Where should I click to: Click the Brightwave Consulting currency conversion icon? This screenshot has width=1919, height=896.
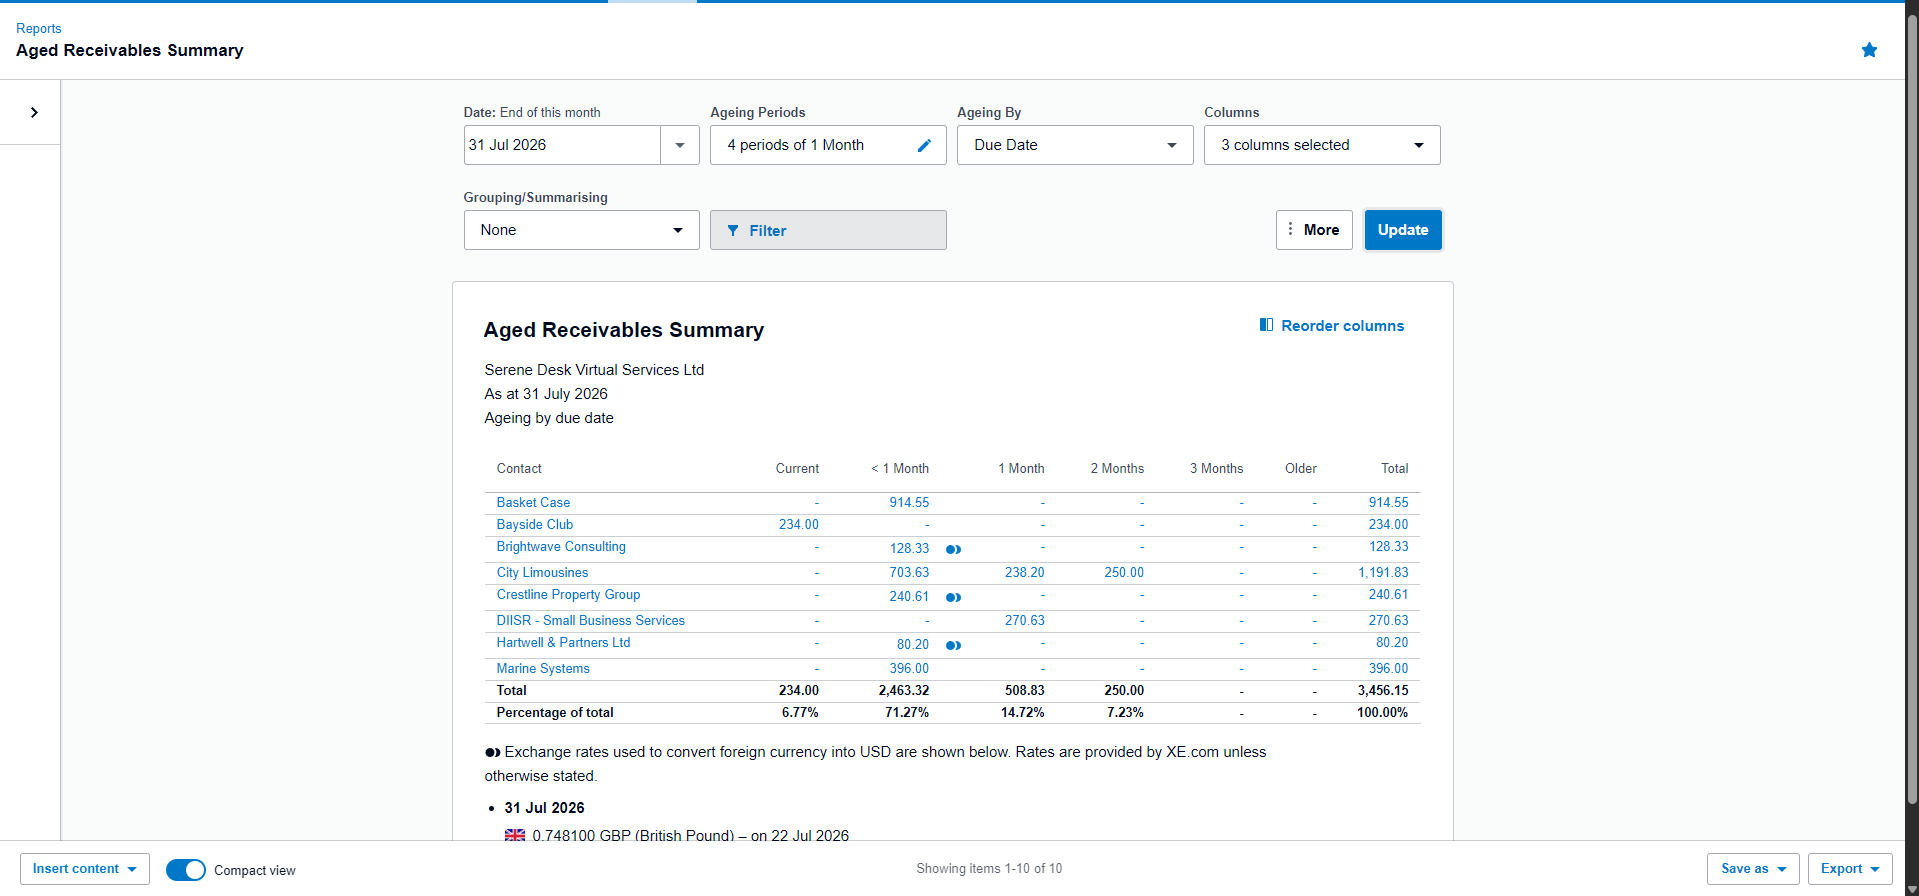[953, 549]
